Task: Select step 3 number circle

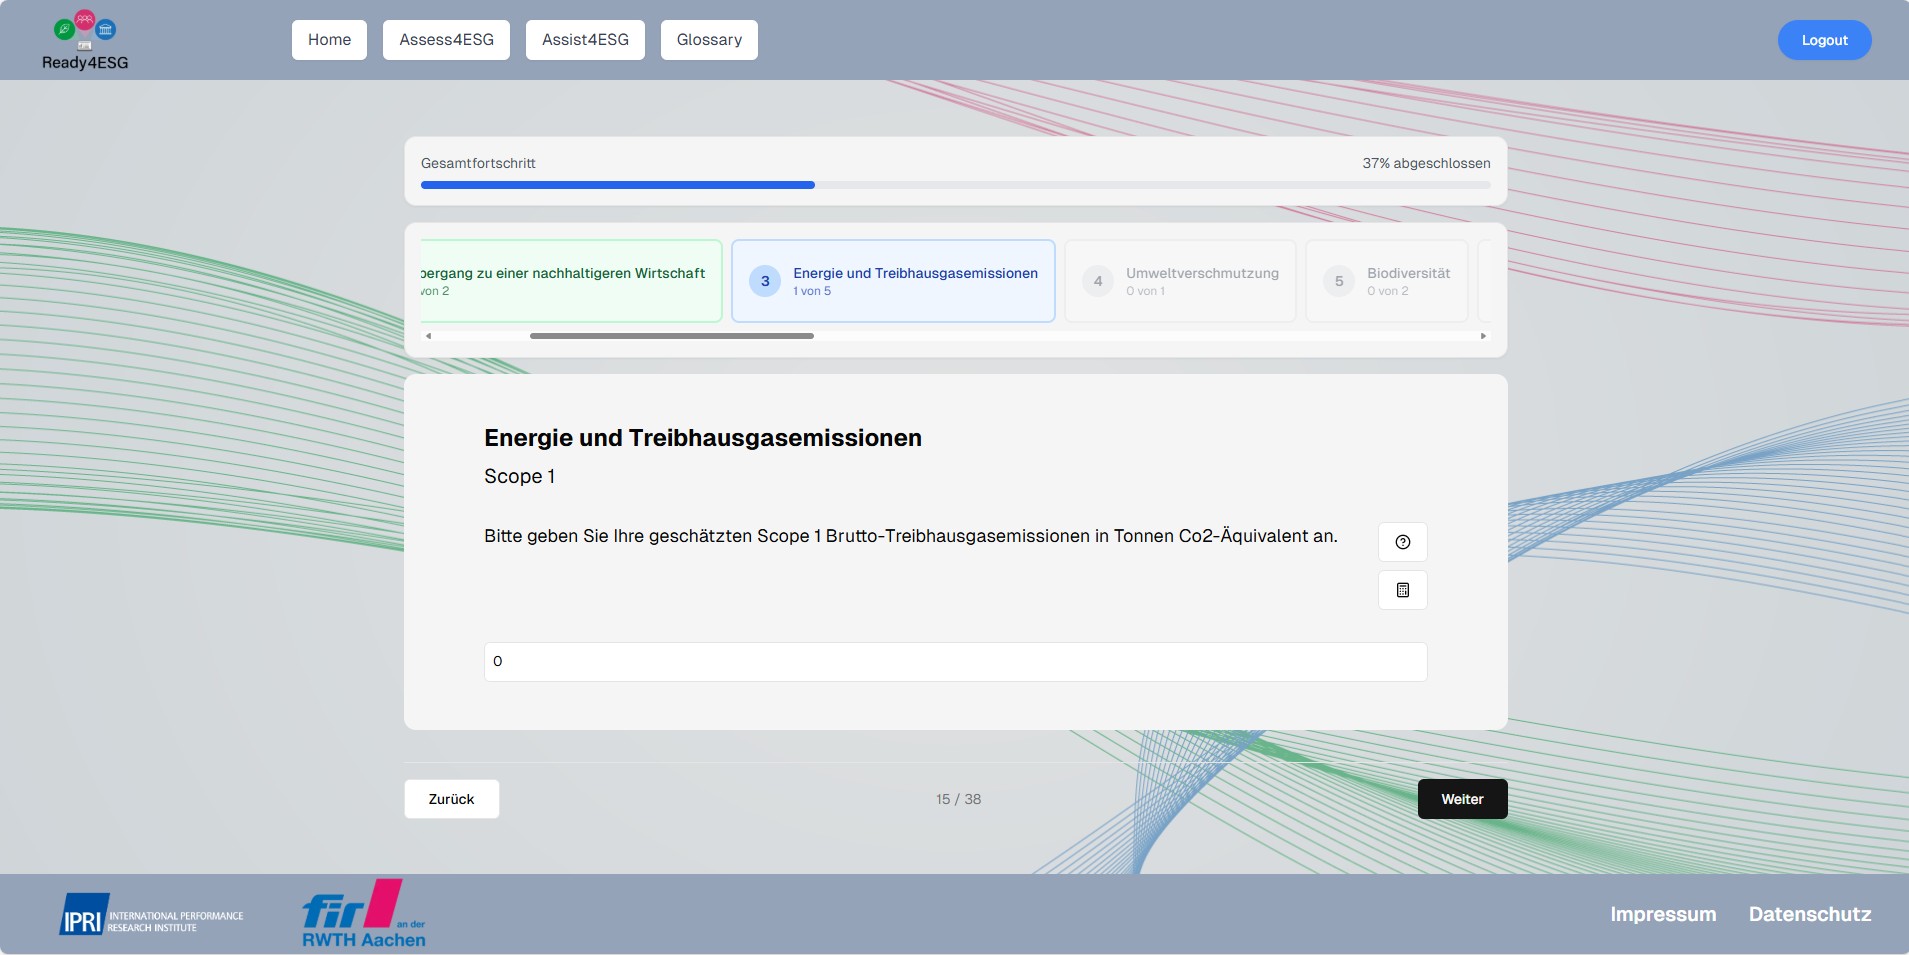Action: coord(765,281)
